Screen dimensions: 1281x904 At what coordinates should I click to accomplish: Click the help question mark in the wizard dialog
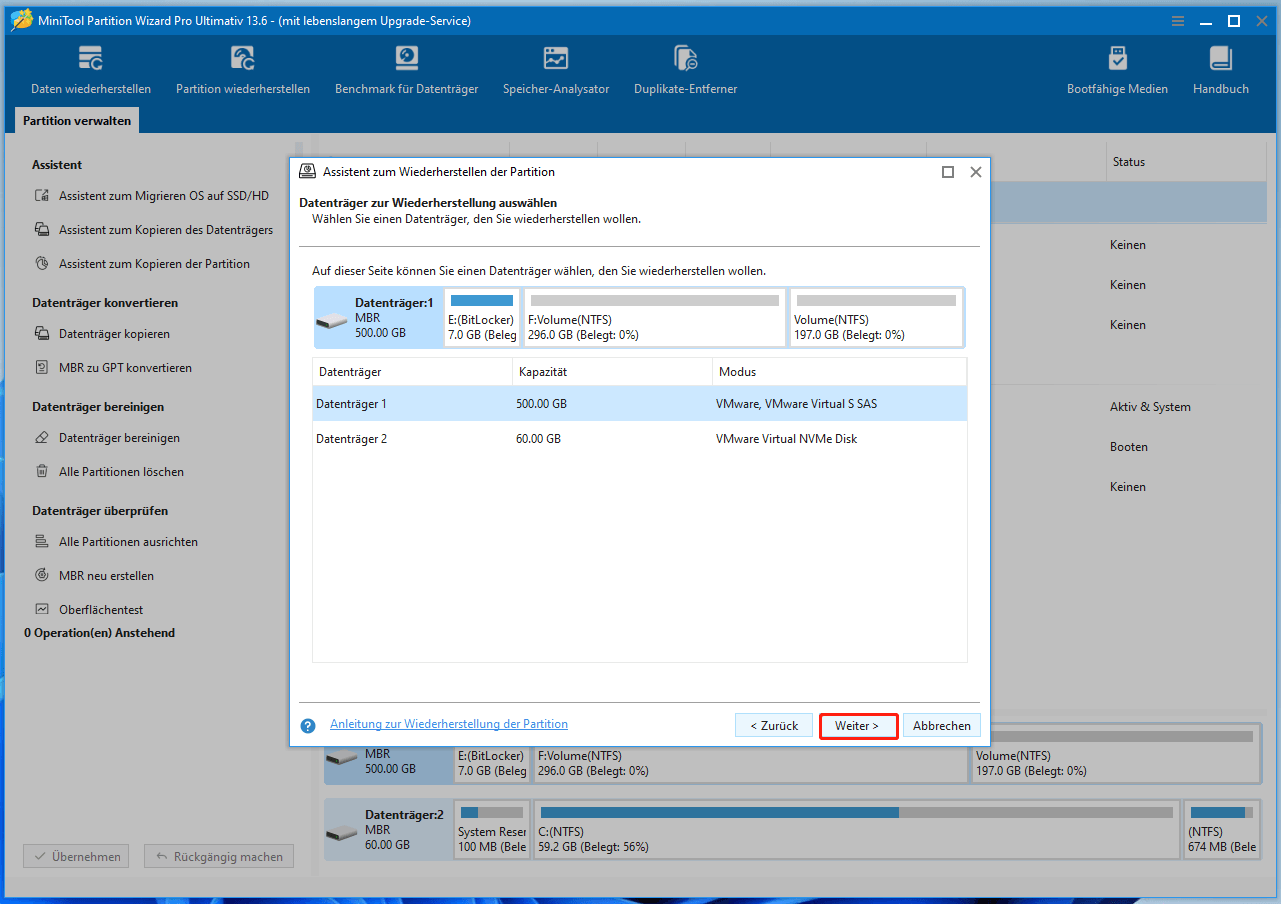[x=307, y=724]
